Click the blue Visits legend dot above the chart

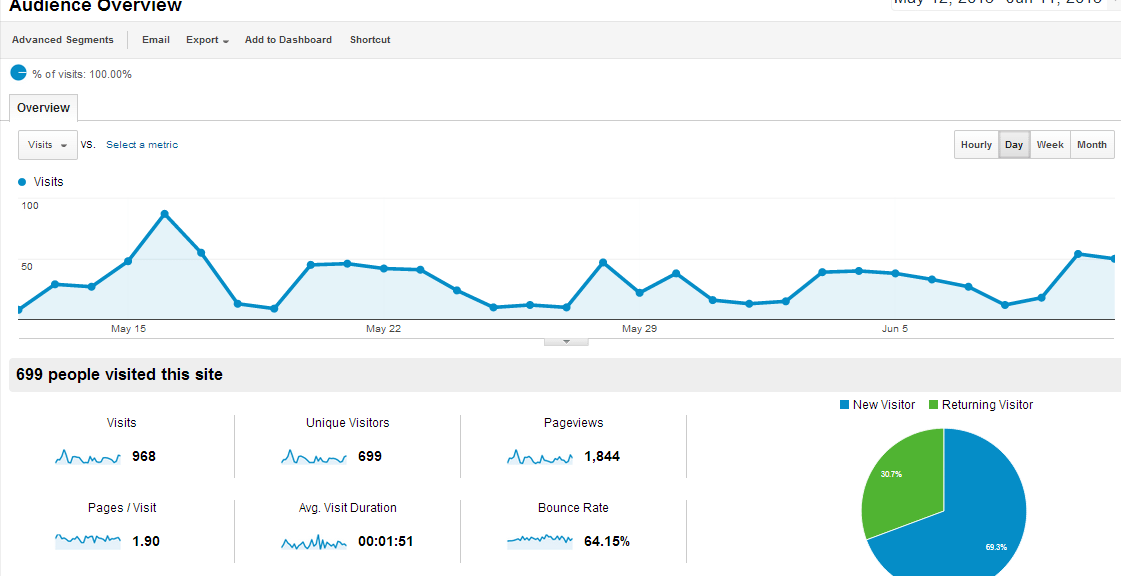(22, 182)
